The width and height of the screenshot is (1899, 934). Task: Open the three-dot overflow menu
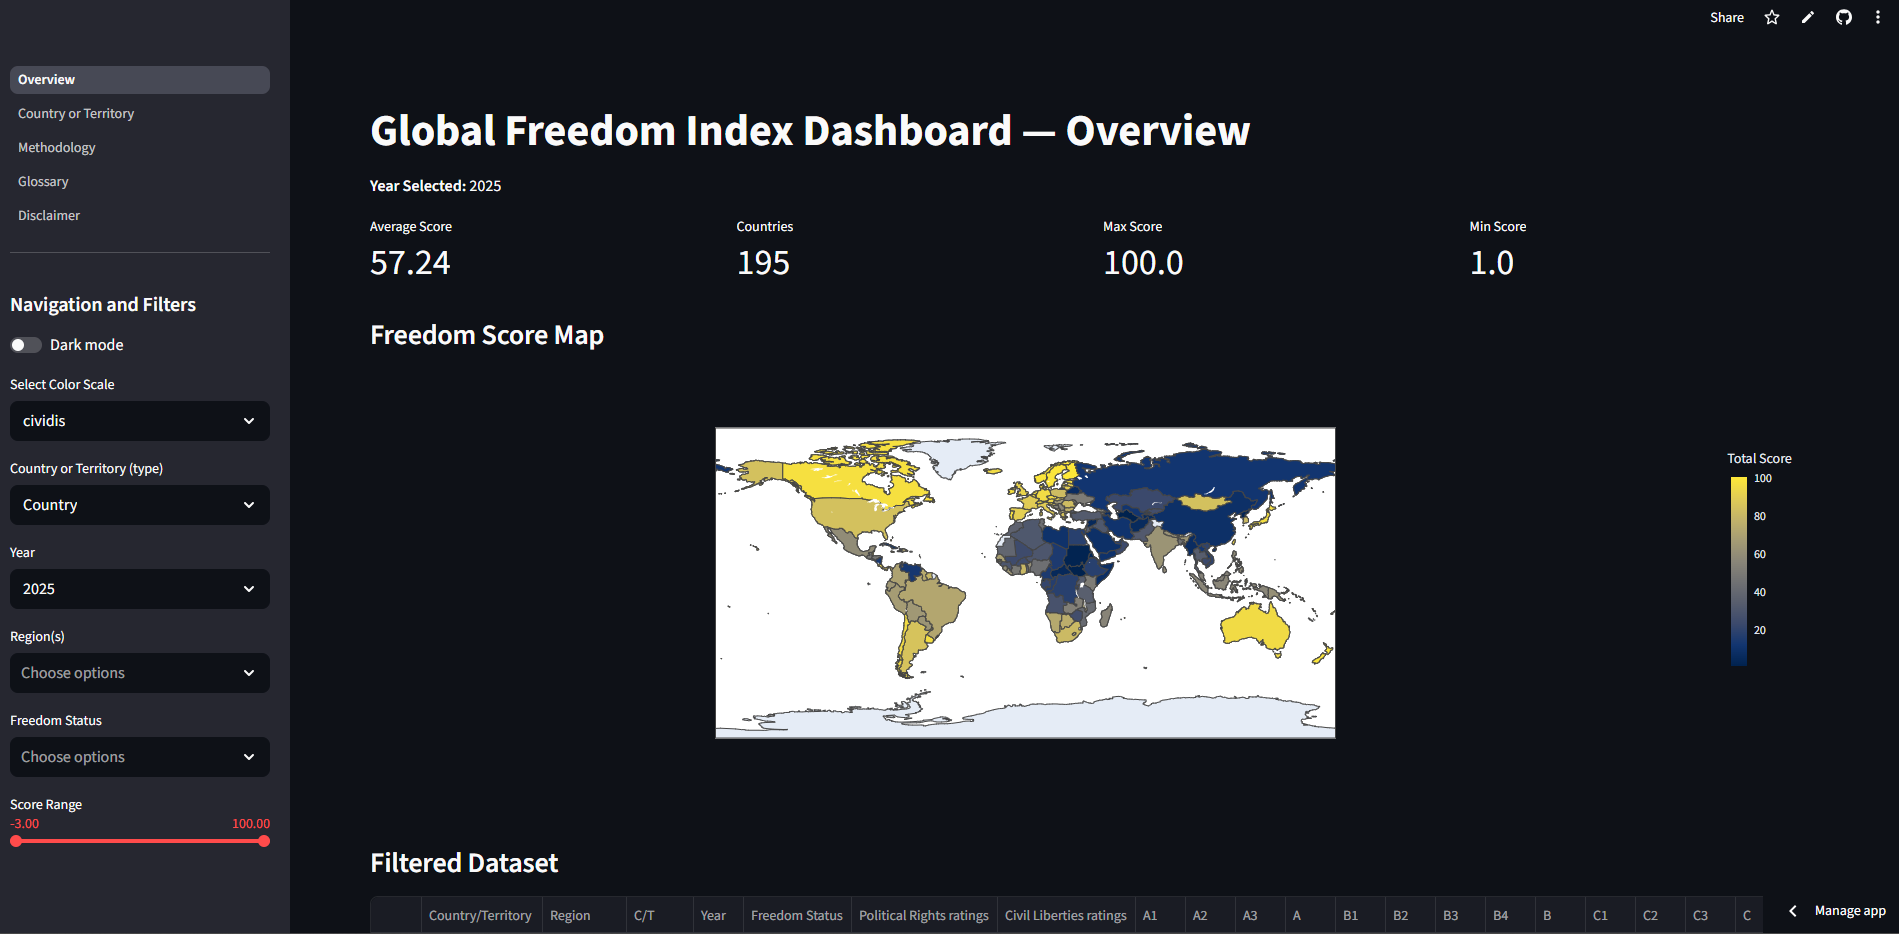[x=1878, y=17]
